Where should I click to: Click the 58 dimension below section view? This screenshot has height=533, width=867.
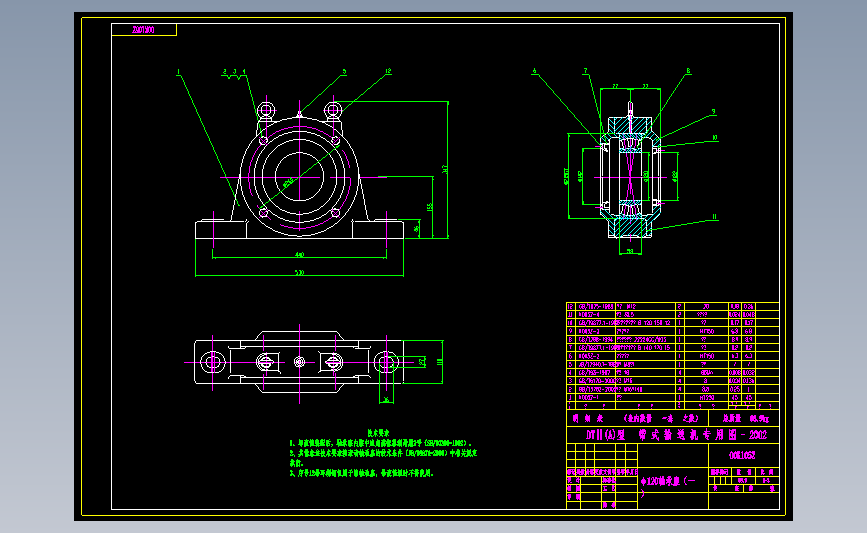click(630, 252)
